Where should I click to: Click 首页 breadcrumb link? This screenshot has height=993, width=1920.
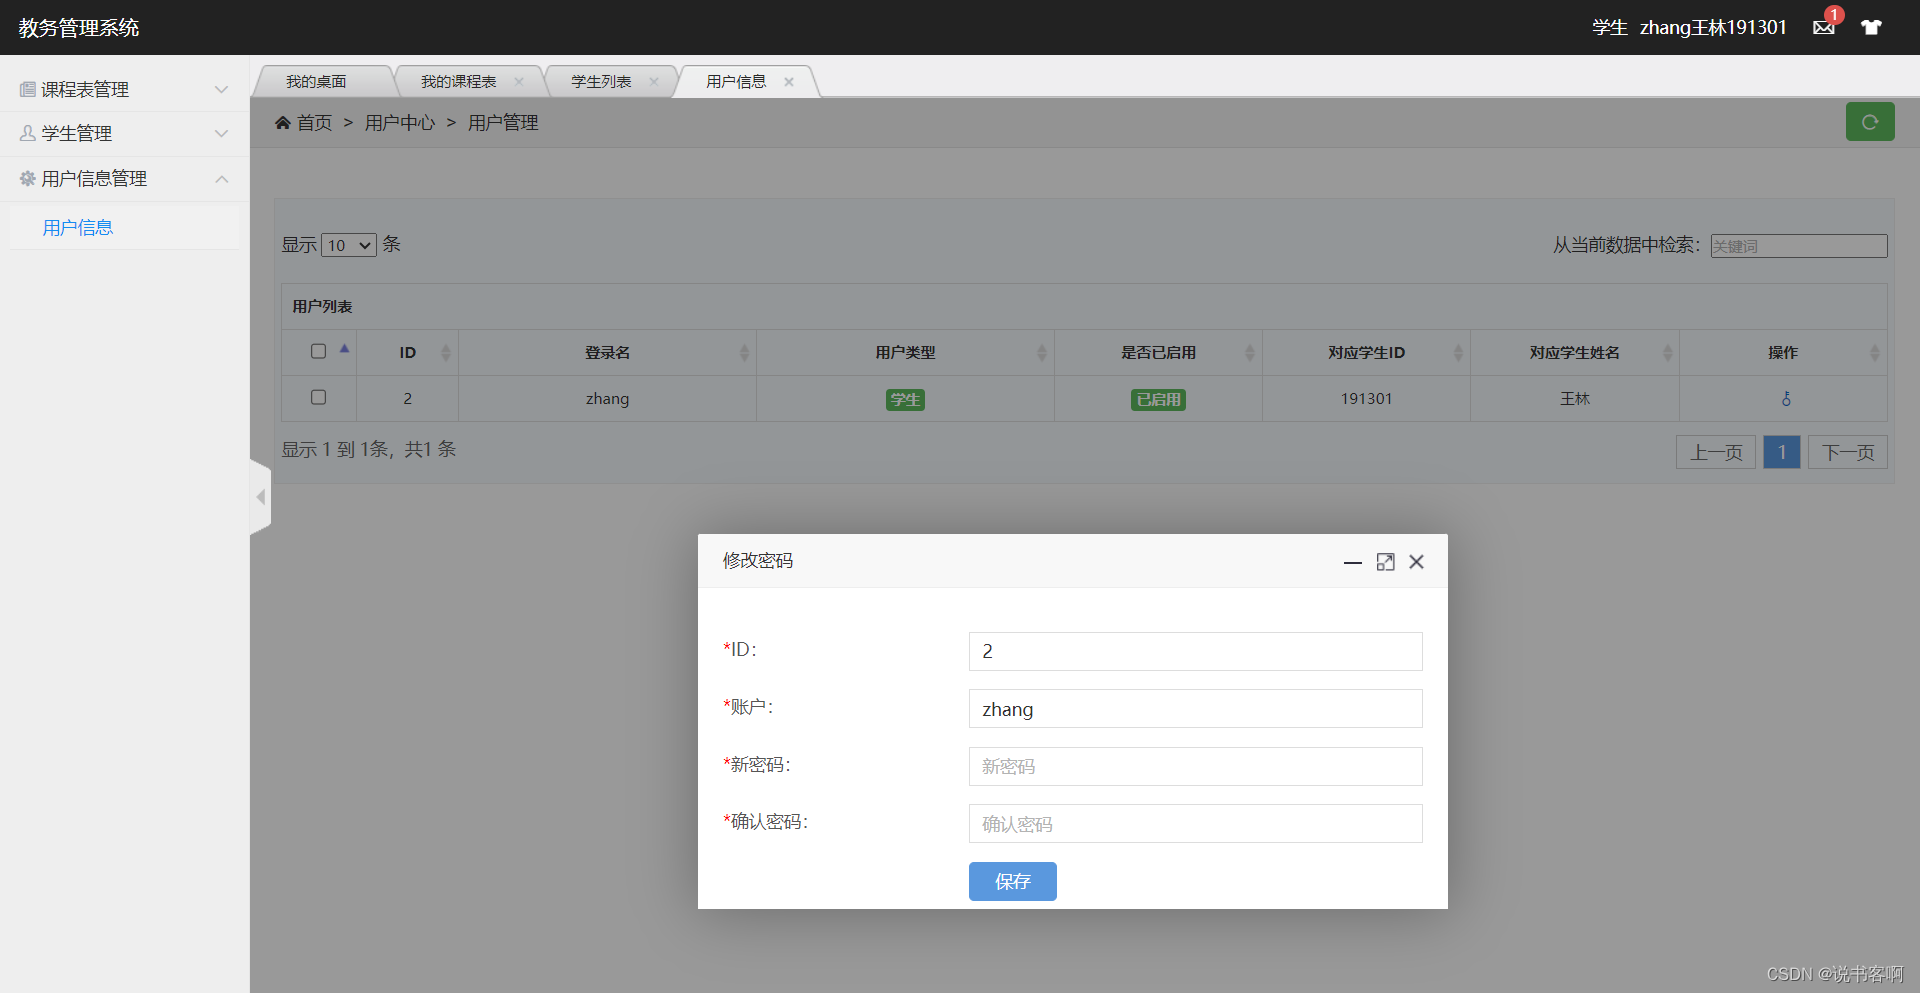pos(314,122)
